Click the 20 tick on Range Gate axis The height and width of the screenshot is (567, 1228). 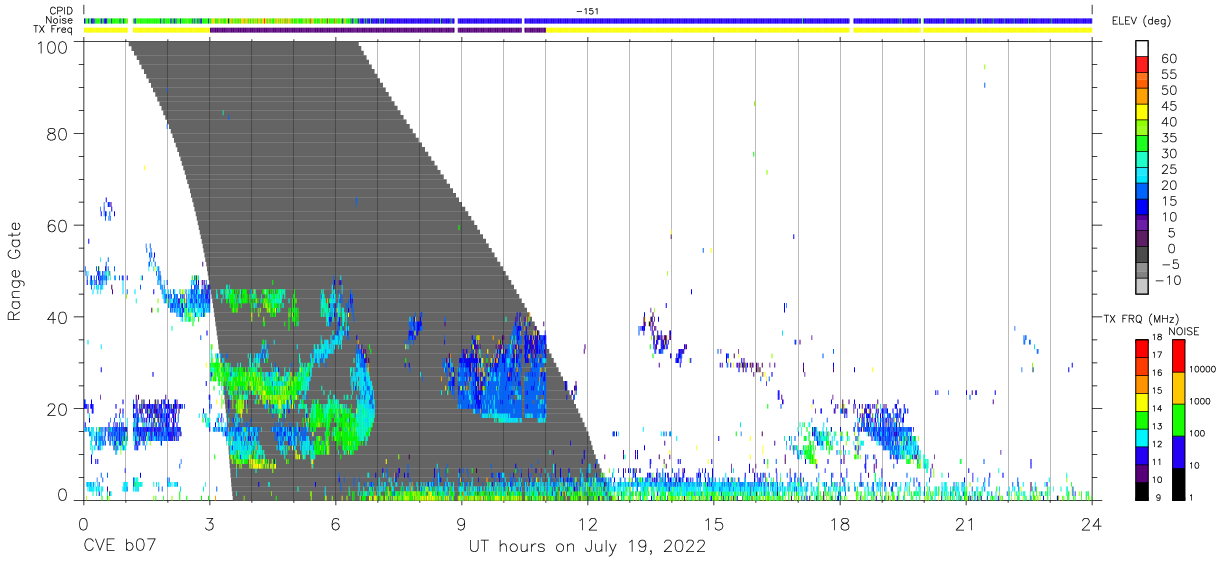coord(57,409)
